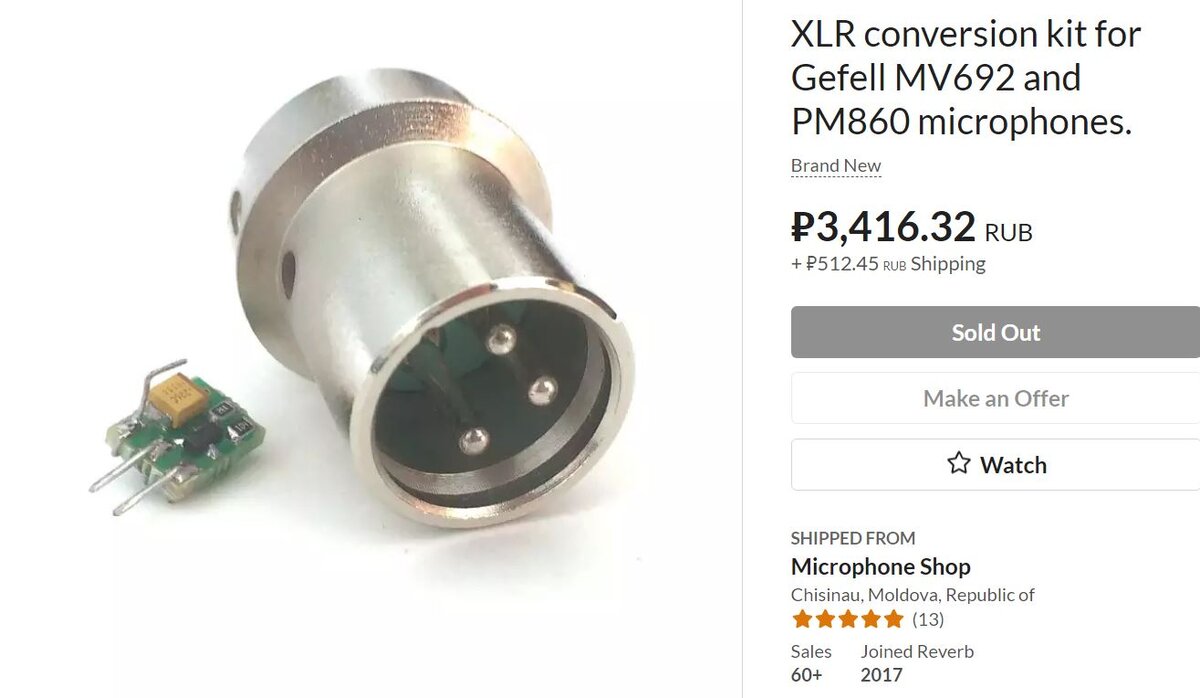Click the Watch button
The width and height of the screenshot is (1200, 698).
pos(995,465)
